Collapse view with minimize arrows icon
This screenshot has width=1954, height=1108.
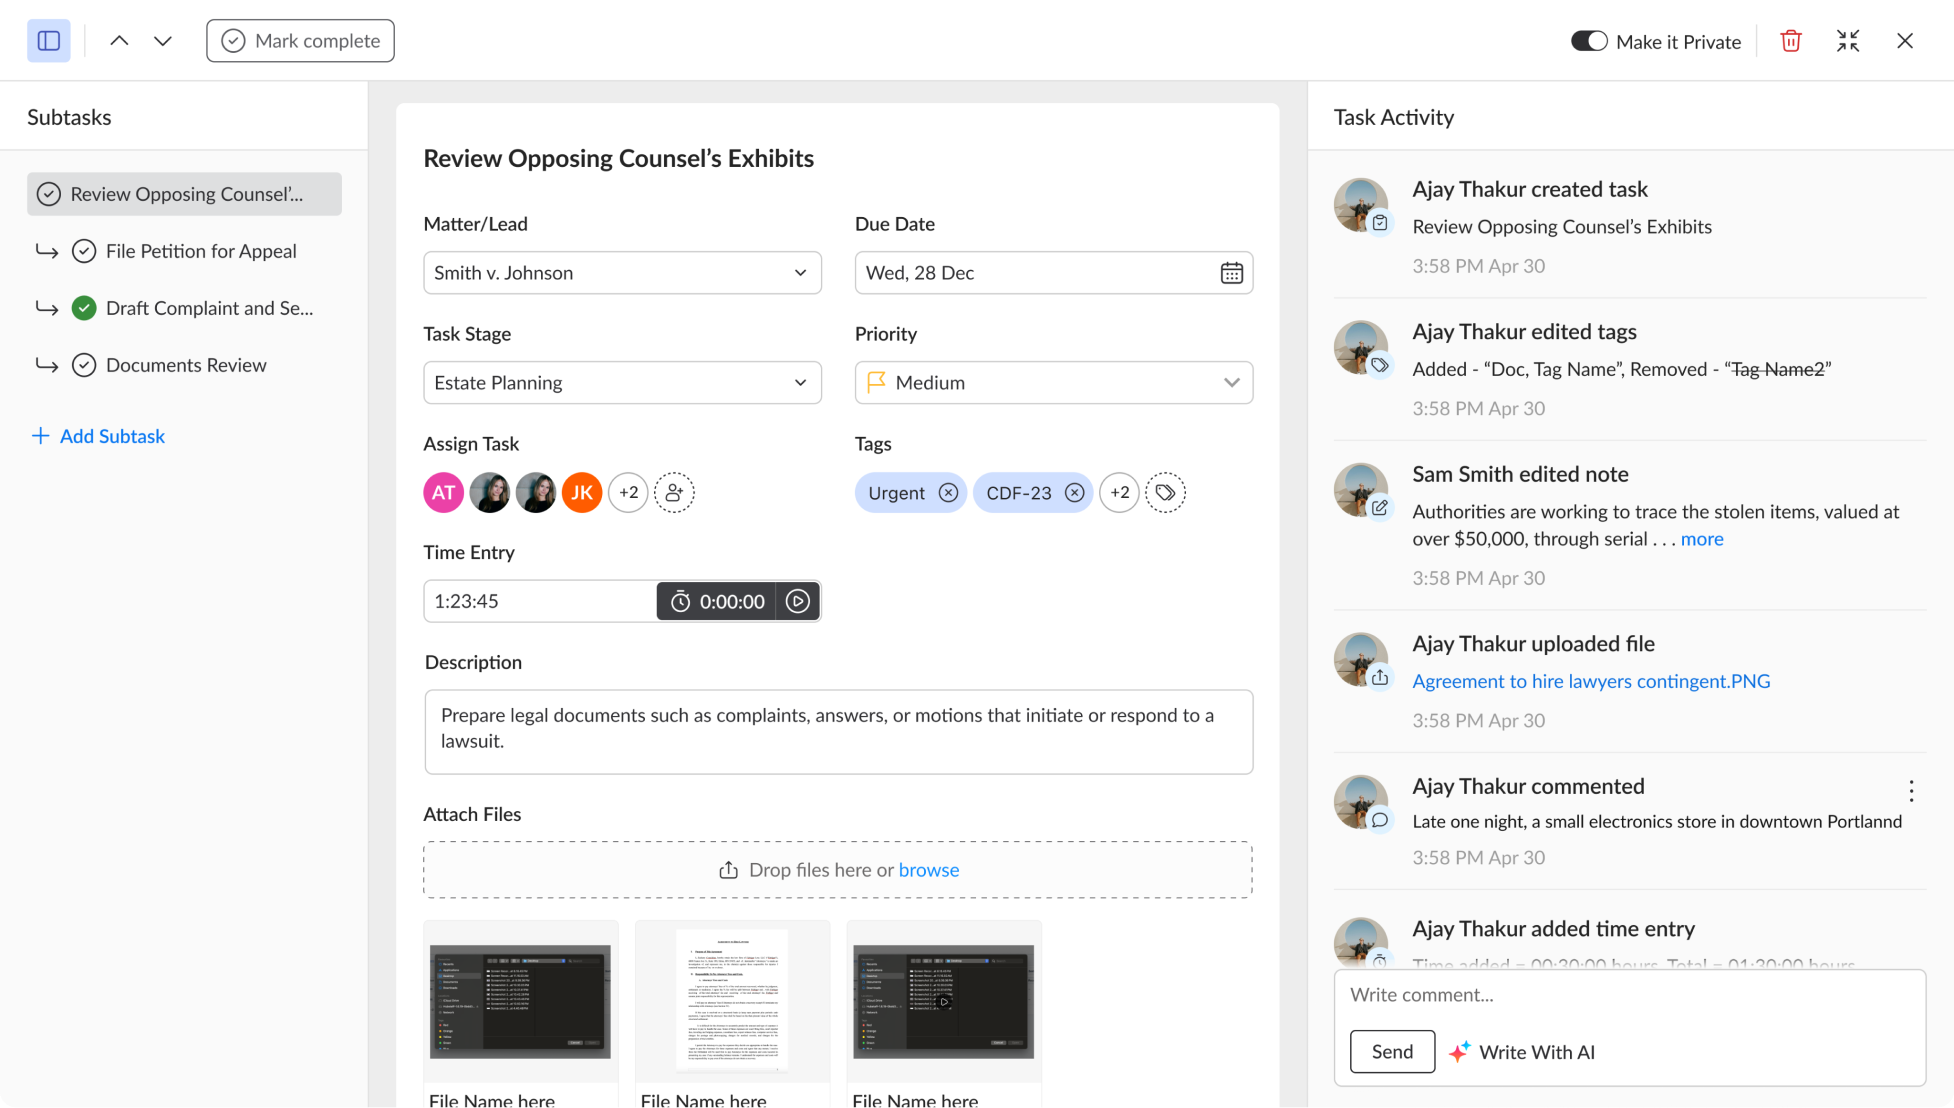[1847, 41]
